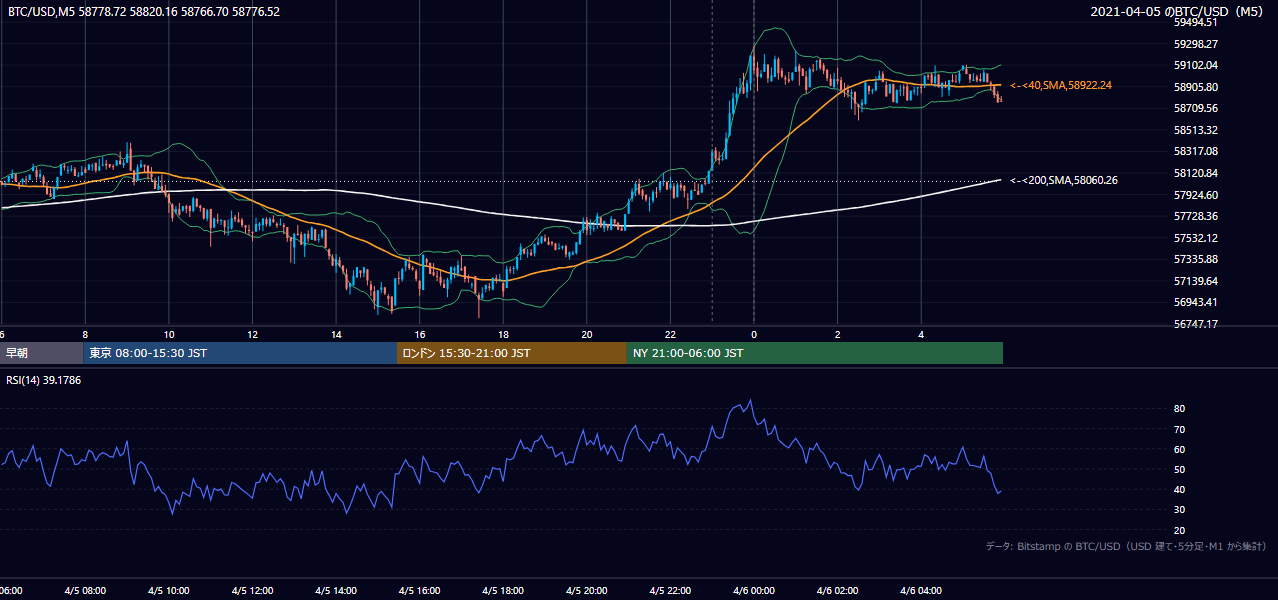Click the 4/5 18:00 date label

[503, 591]
